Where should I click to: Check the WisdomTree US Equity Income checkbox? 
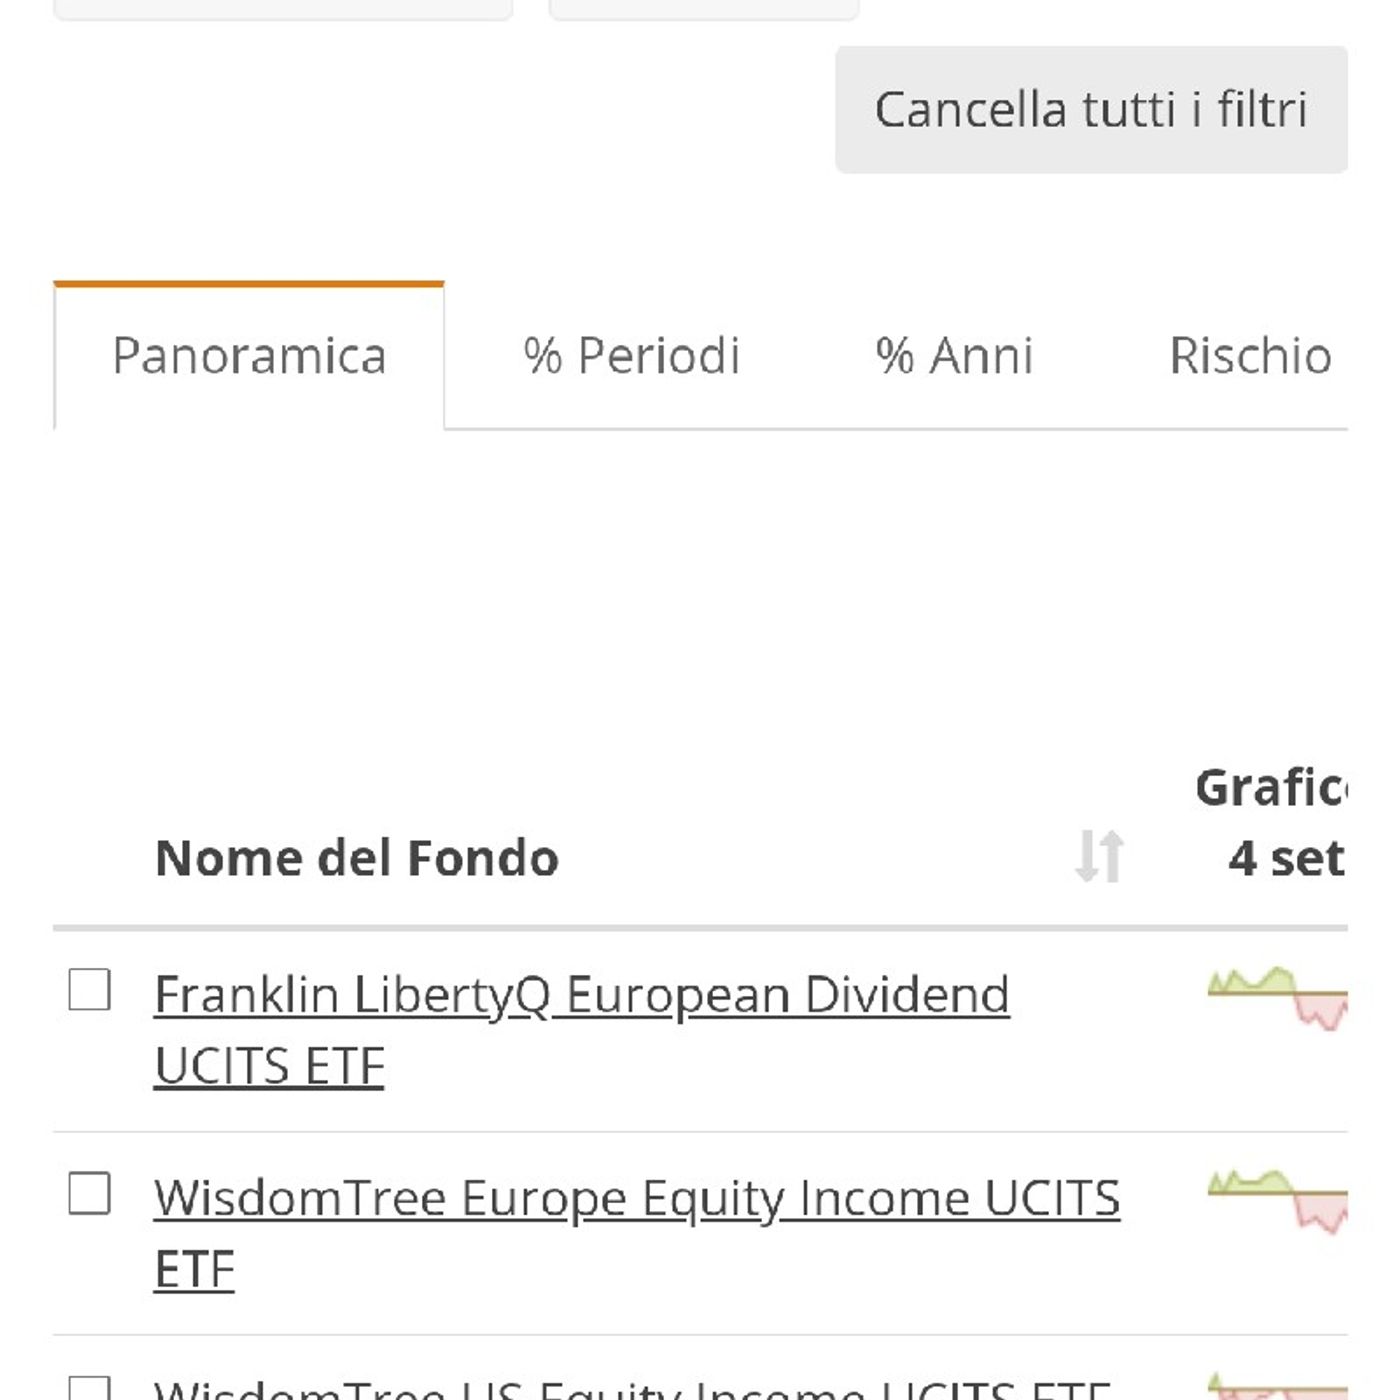click(x=90, y=1390)
